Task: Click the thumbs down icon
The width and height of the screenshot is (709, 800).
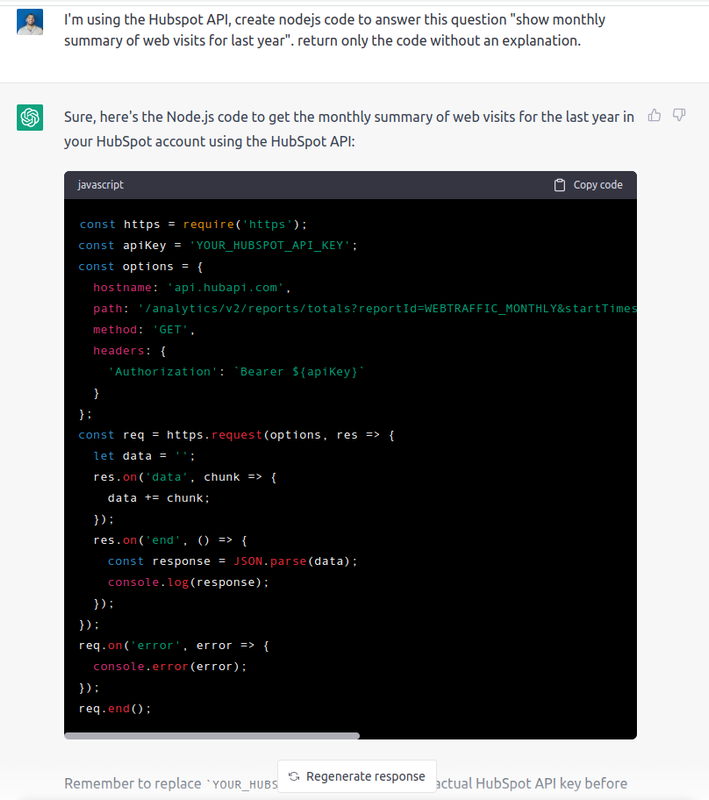Action: click(679, 115)
